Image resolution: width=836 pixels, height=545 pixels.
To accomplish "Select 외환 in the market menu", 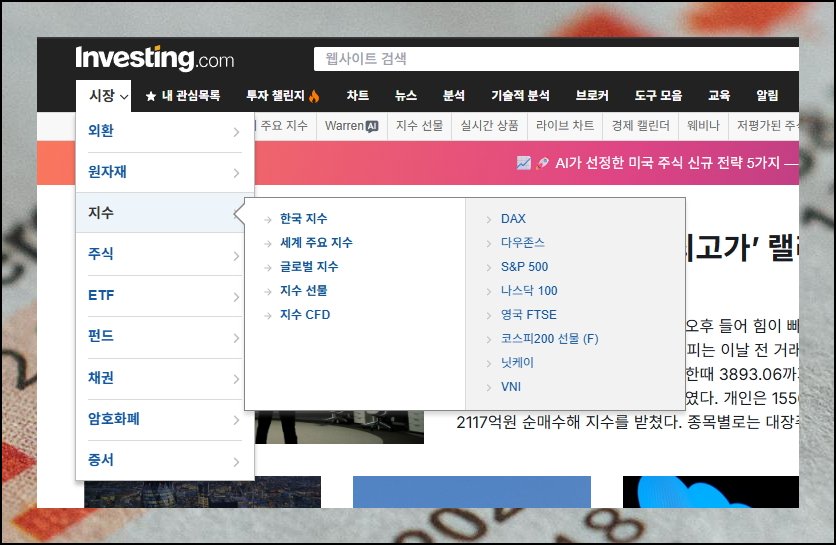I will [101, 131].
